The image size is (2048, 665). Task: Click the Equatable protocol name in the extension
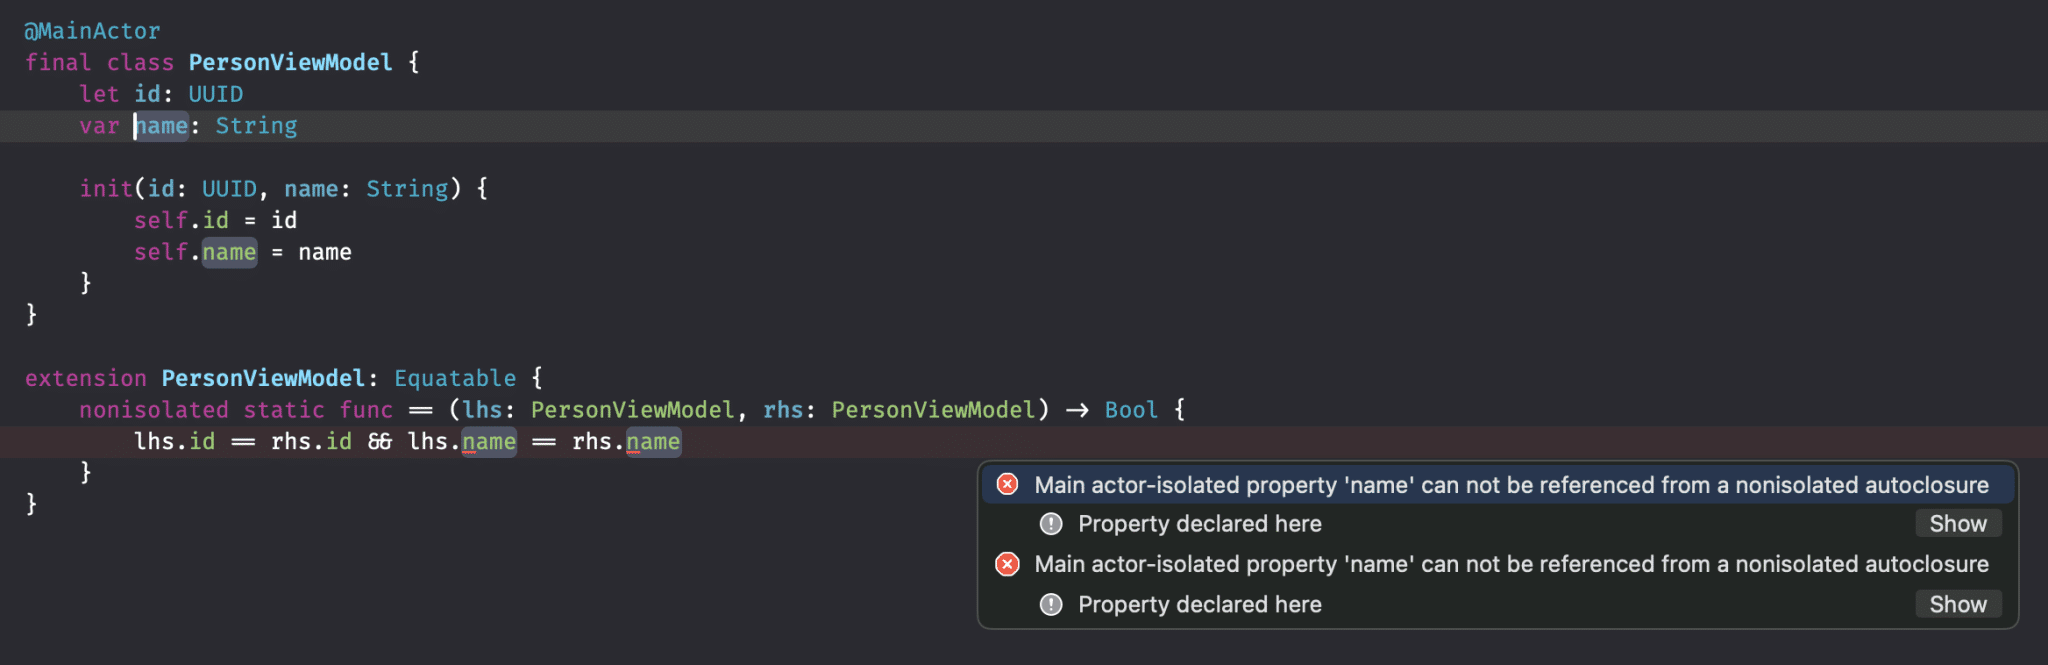click(x=455, y=378)
